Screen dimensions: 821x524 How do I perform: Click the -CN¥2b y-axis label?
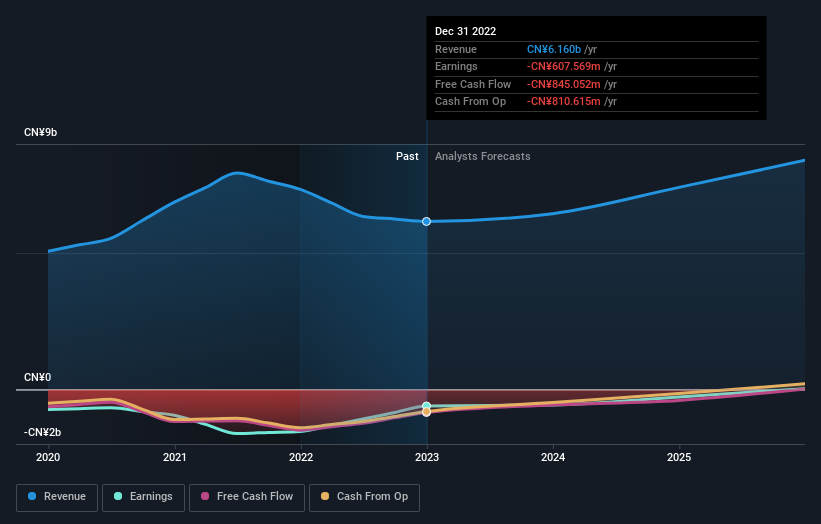42,432
